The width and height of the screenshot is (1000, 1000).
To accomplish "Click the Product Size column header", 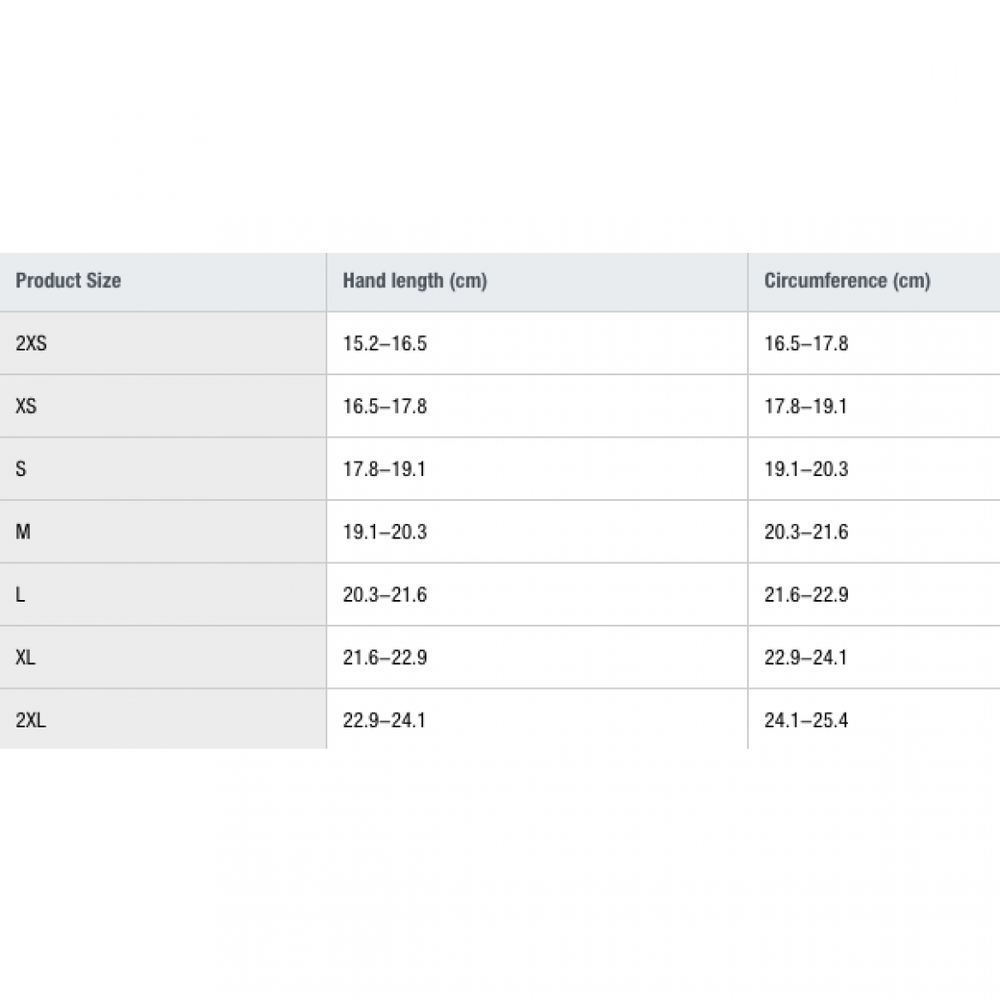I will click(x=68, y=281).
